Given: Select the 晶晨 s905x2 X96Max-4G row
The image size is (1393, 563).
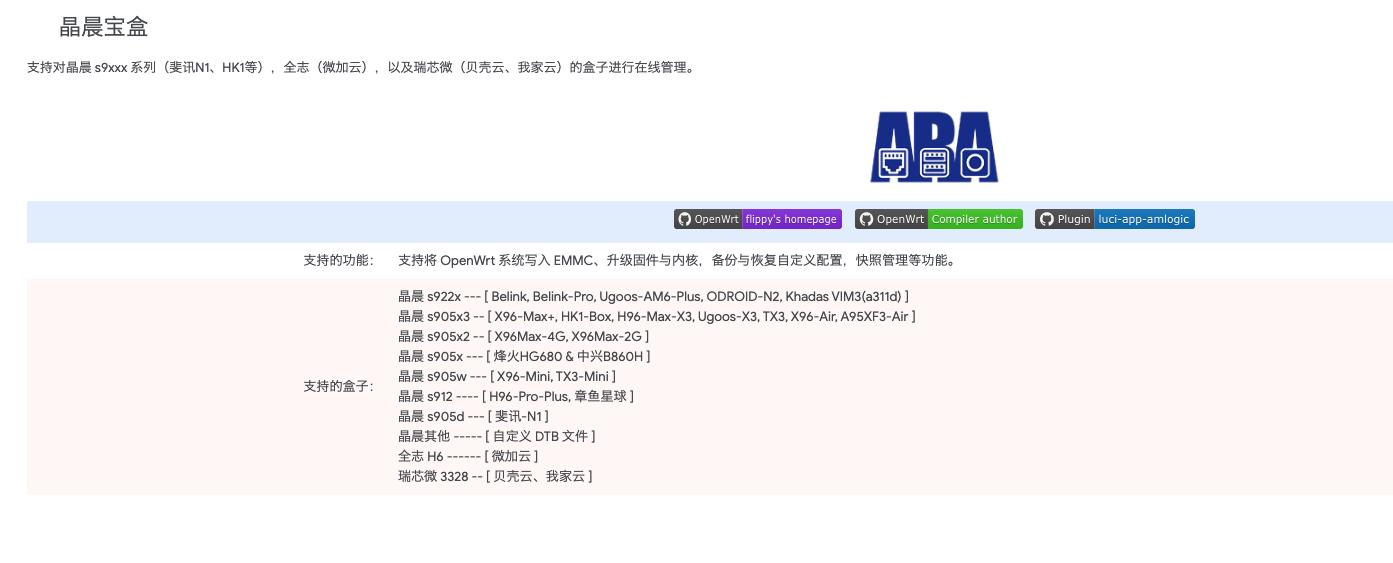Looking at the screenshot, I should (x=524, y=336).
